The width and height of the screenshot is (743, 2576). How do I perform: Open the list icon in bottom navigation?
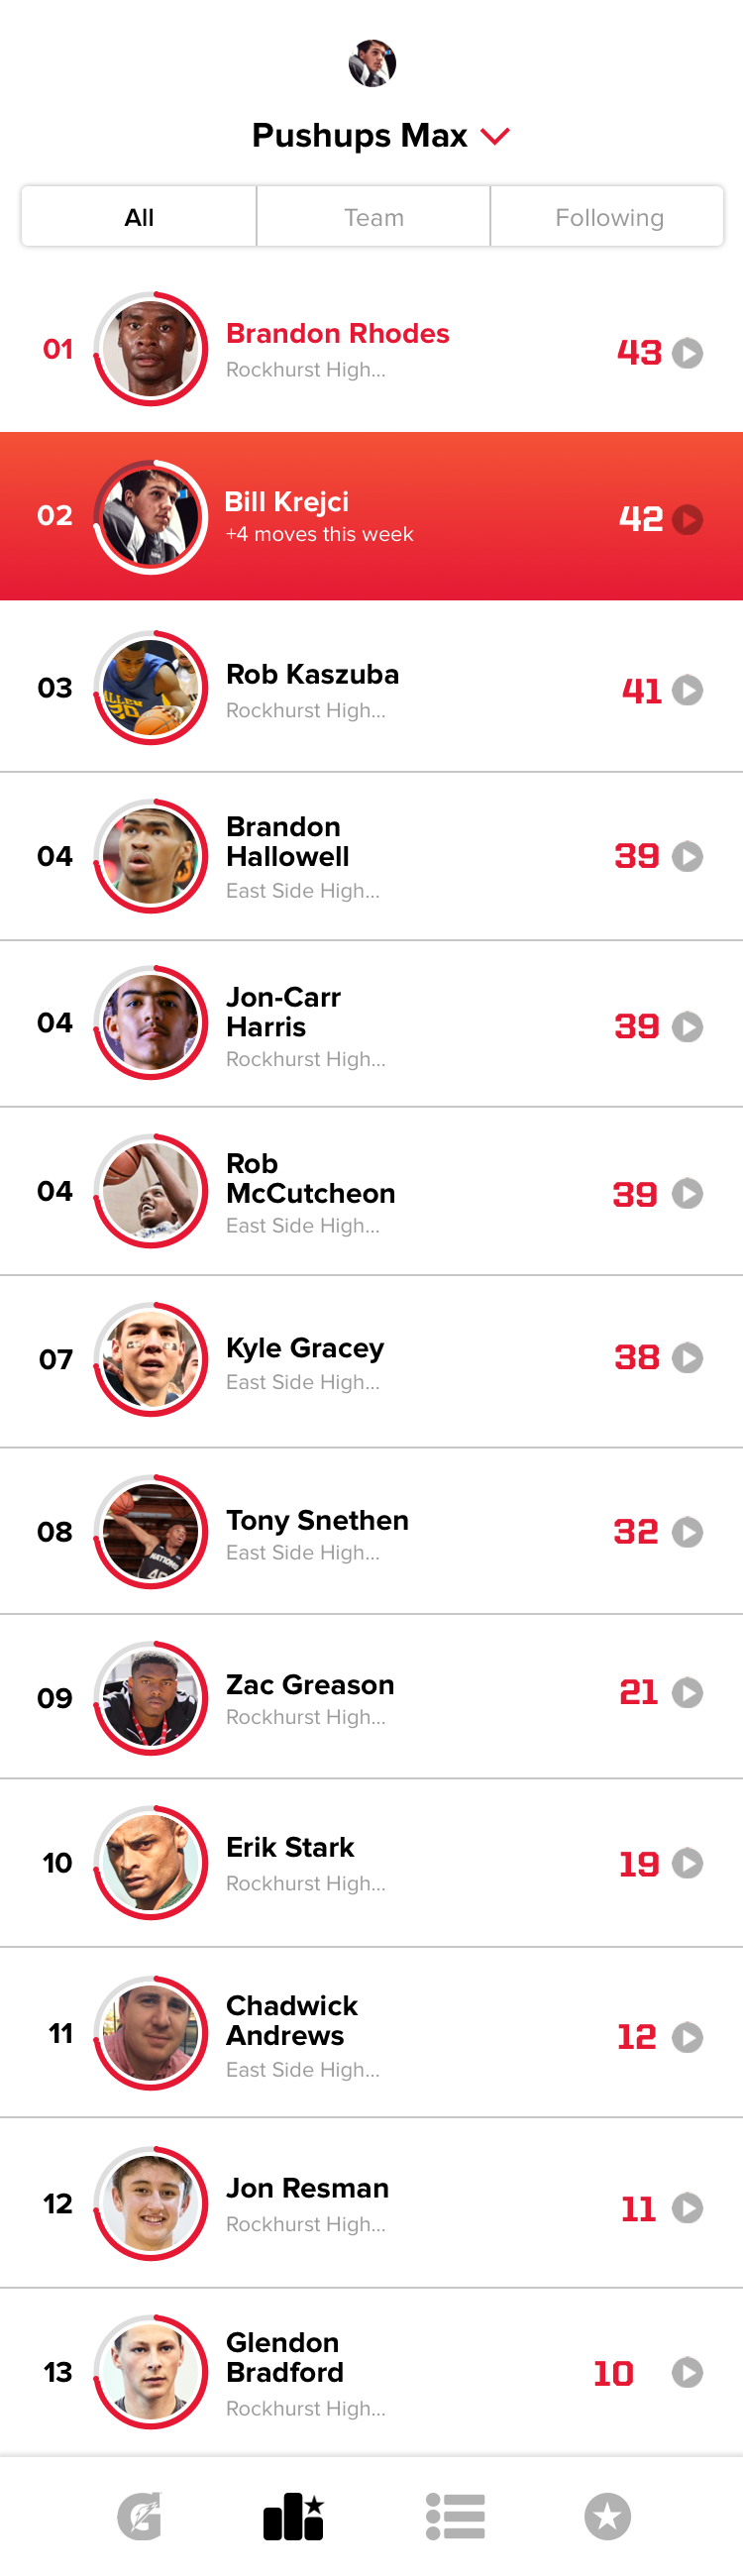pyautogui.click(x=455, y=2516)
